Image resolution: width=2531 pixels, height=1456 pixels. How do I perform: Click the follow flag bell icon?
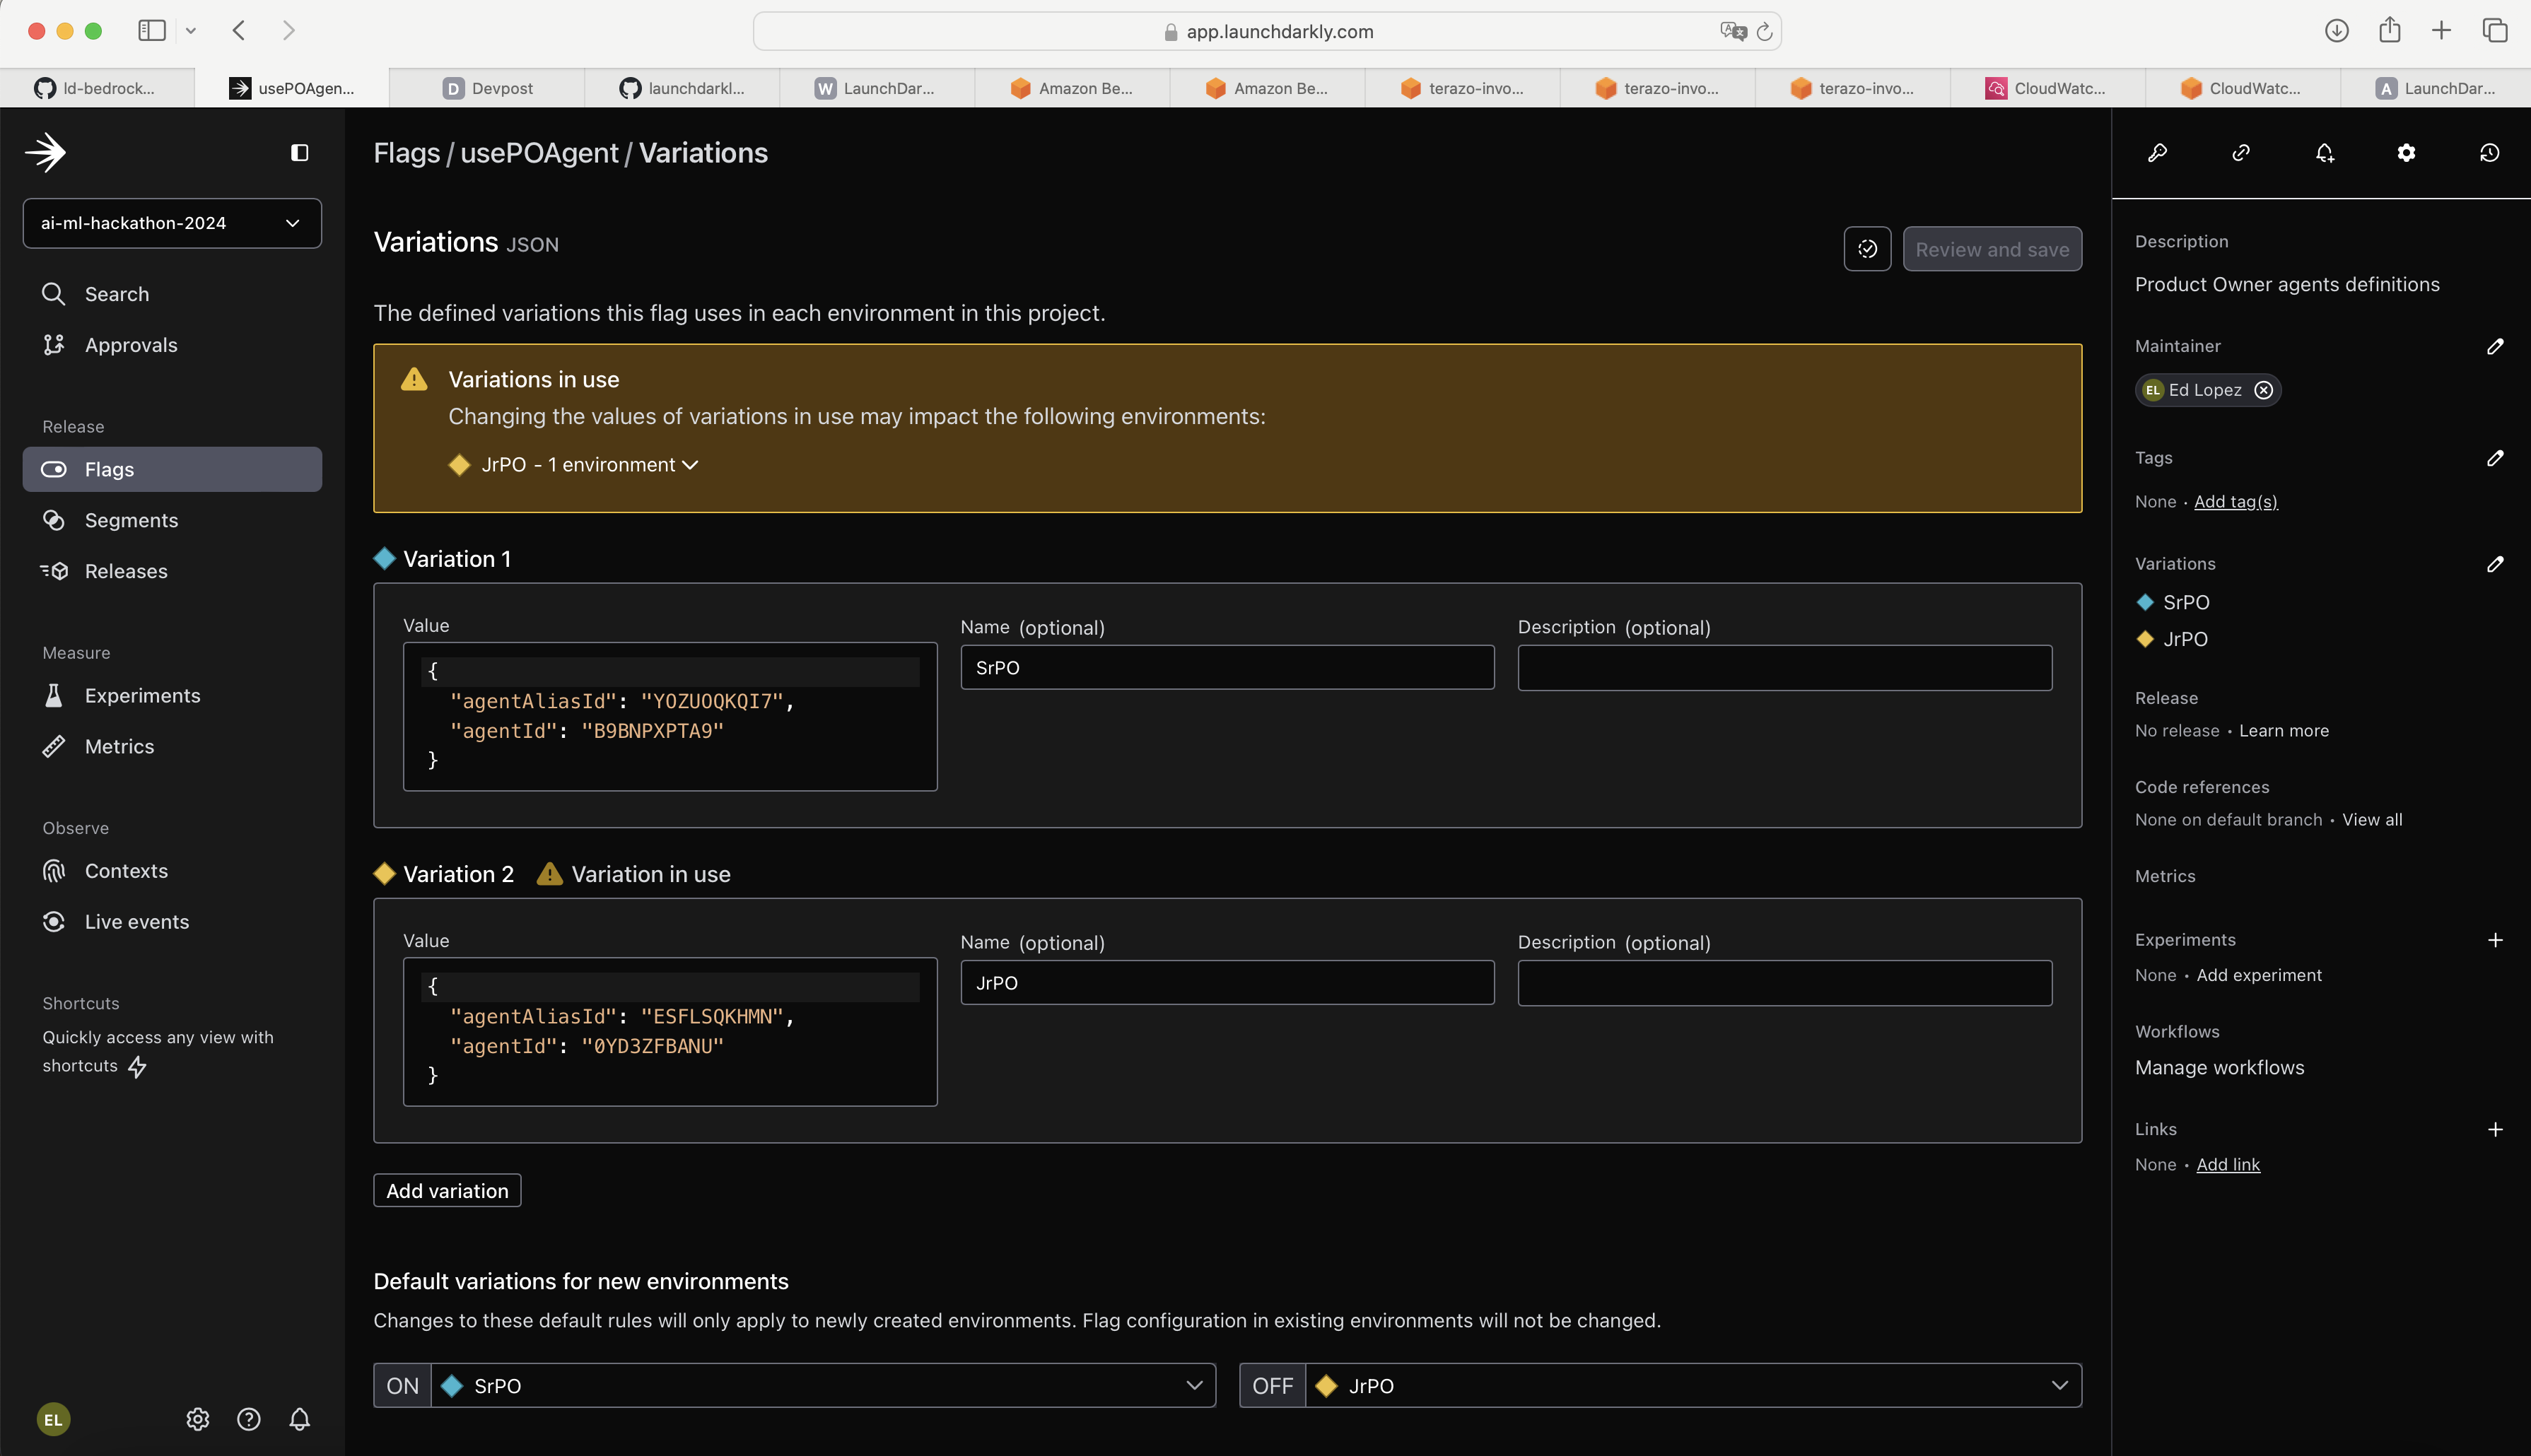tap(2324, 153)
